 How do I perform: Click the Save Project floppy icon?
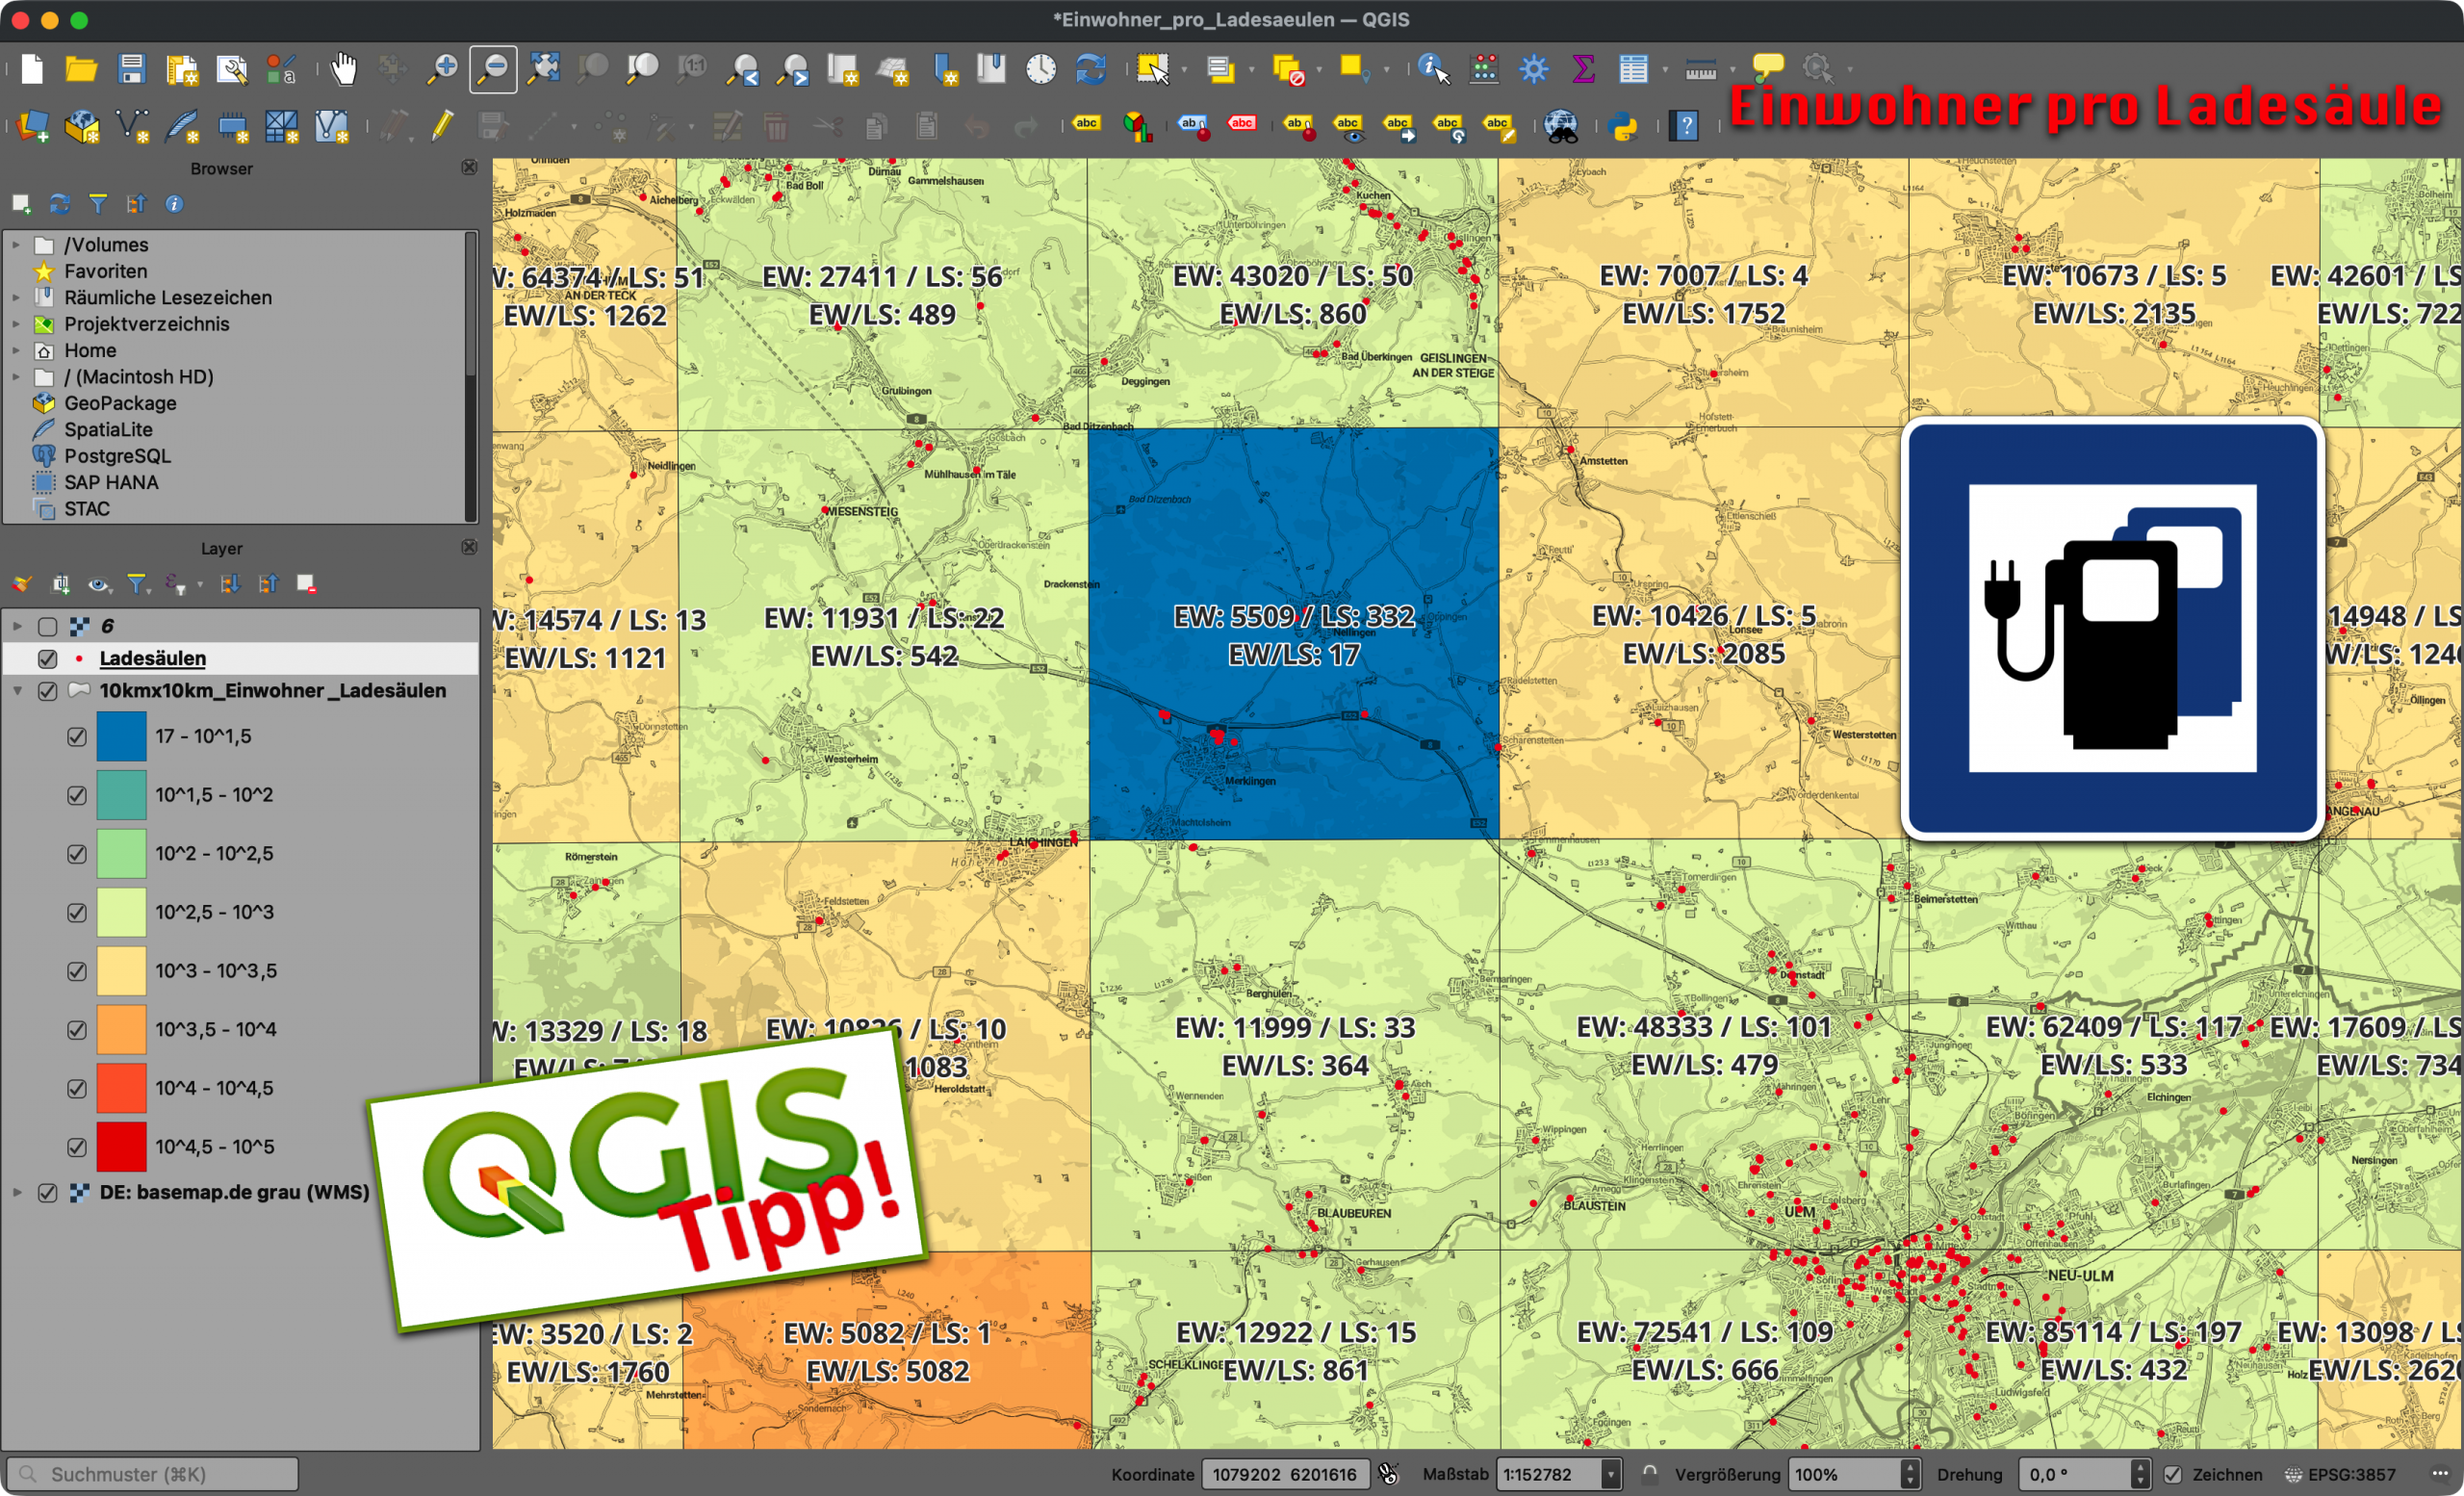[131, 69]
